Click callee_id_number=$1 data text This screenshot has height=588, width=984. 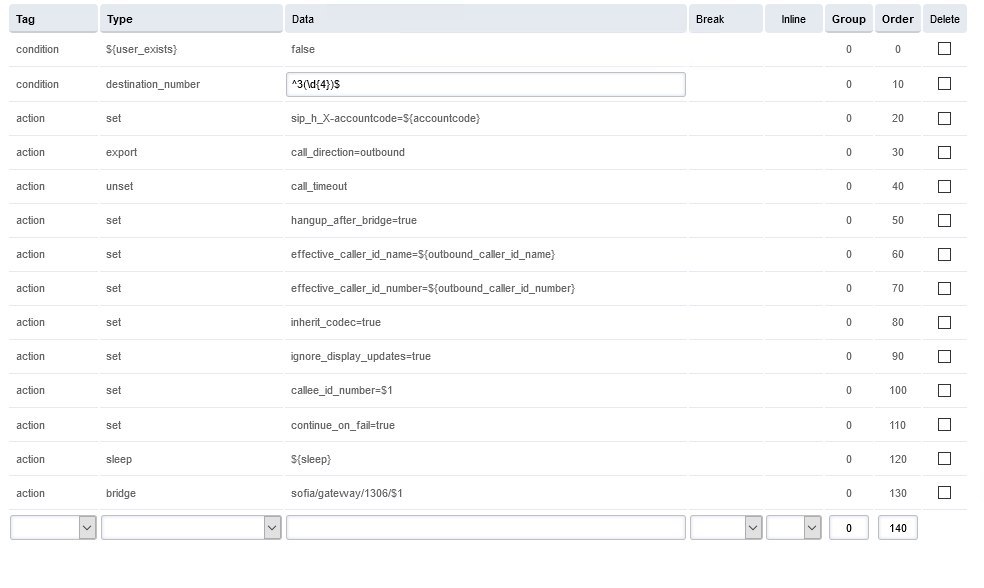tap(341, 390)
